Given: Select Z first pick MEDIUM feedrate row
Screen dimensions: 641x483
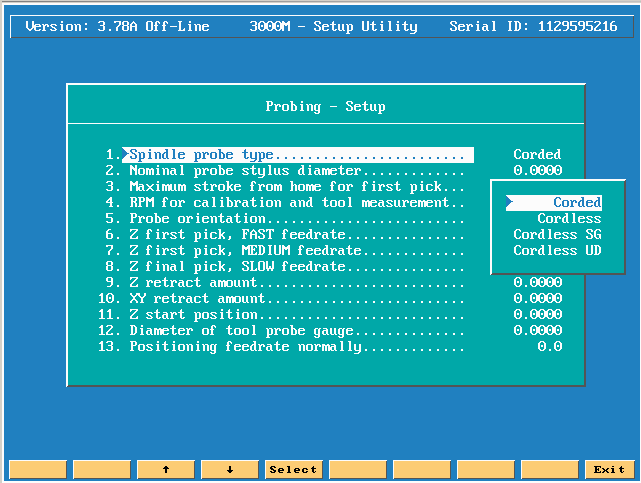Looking at the screenshot, I should click(285, 250).
